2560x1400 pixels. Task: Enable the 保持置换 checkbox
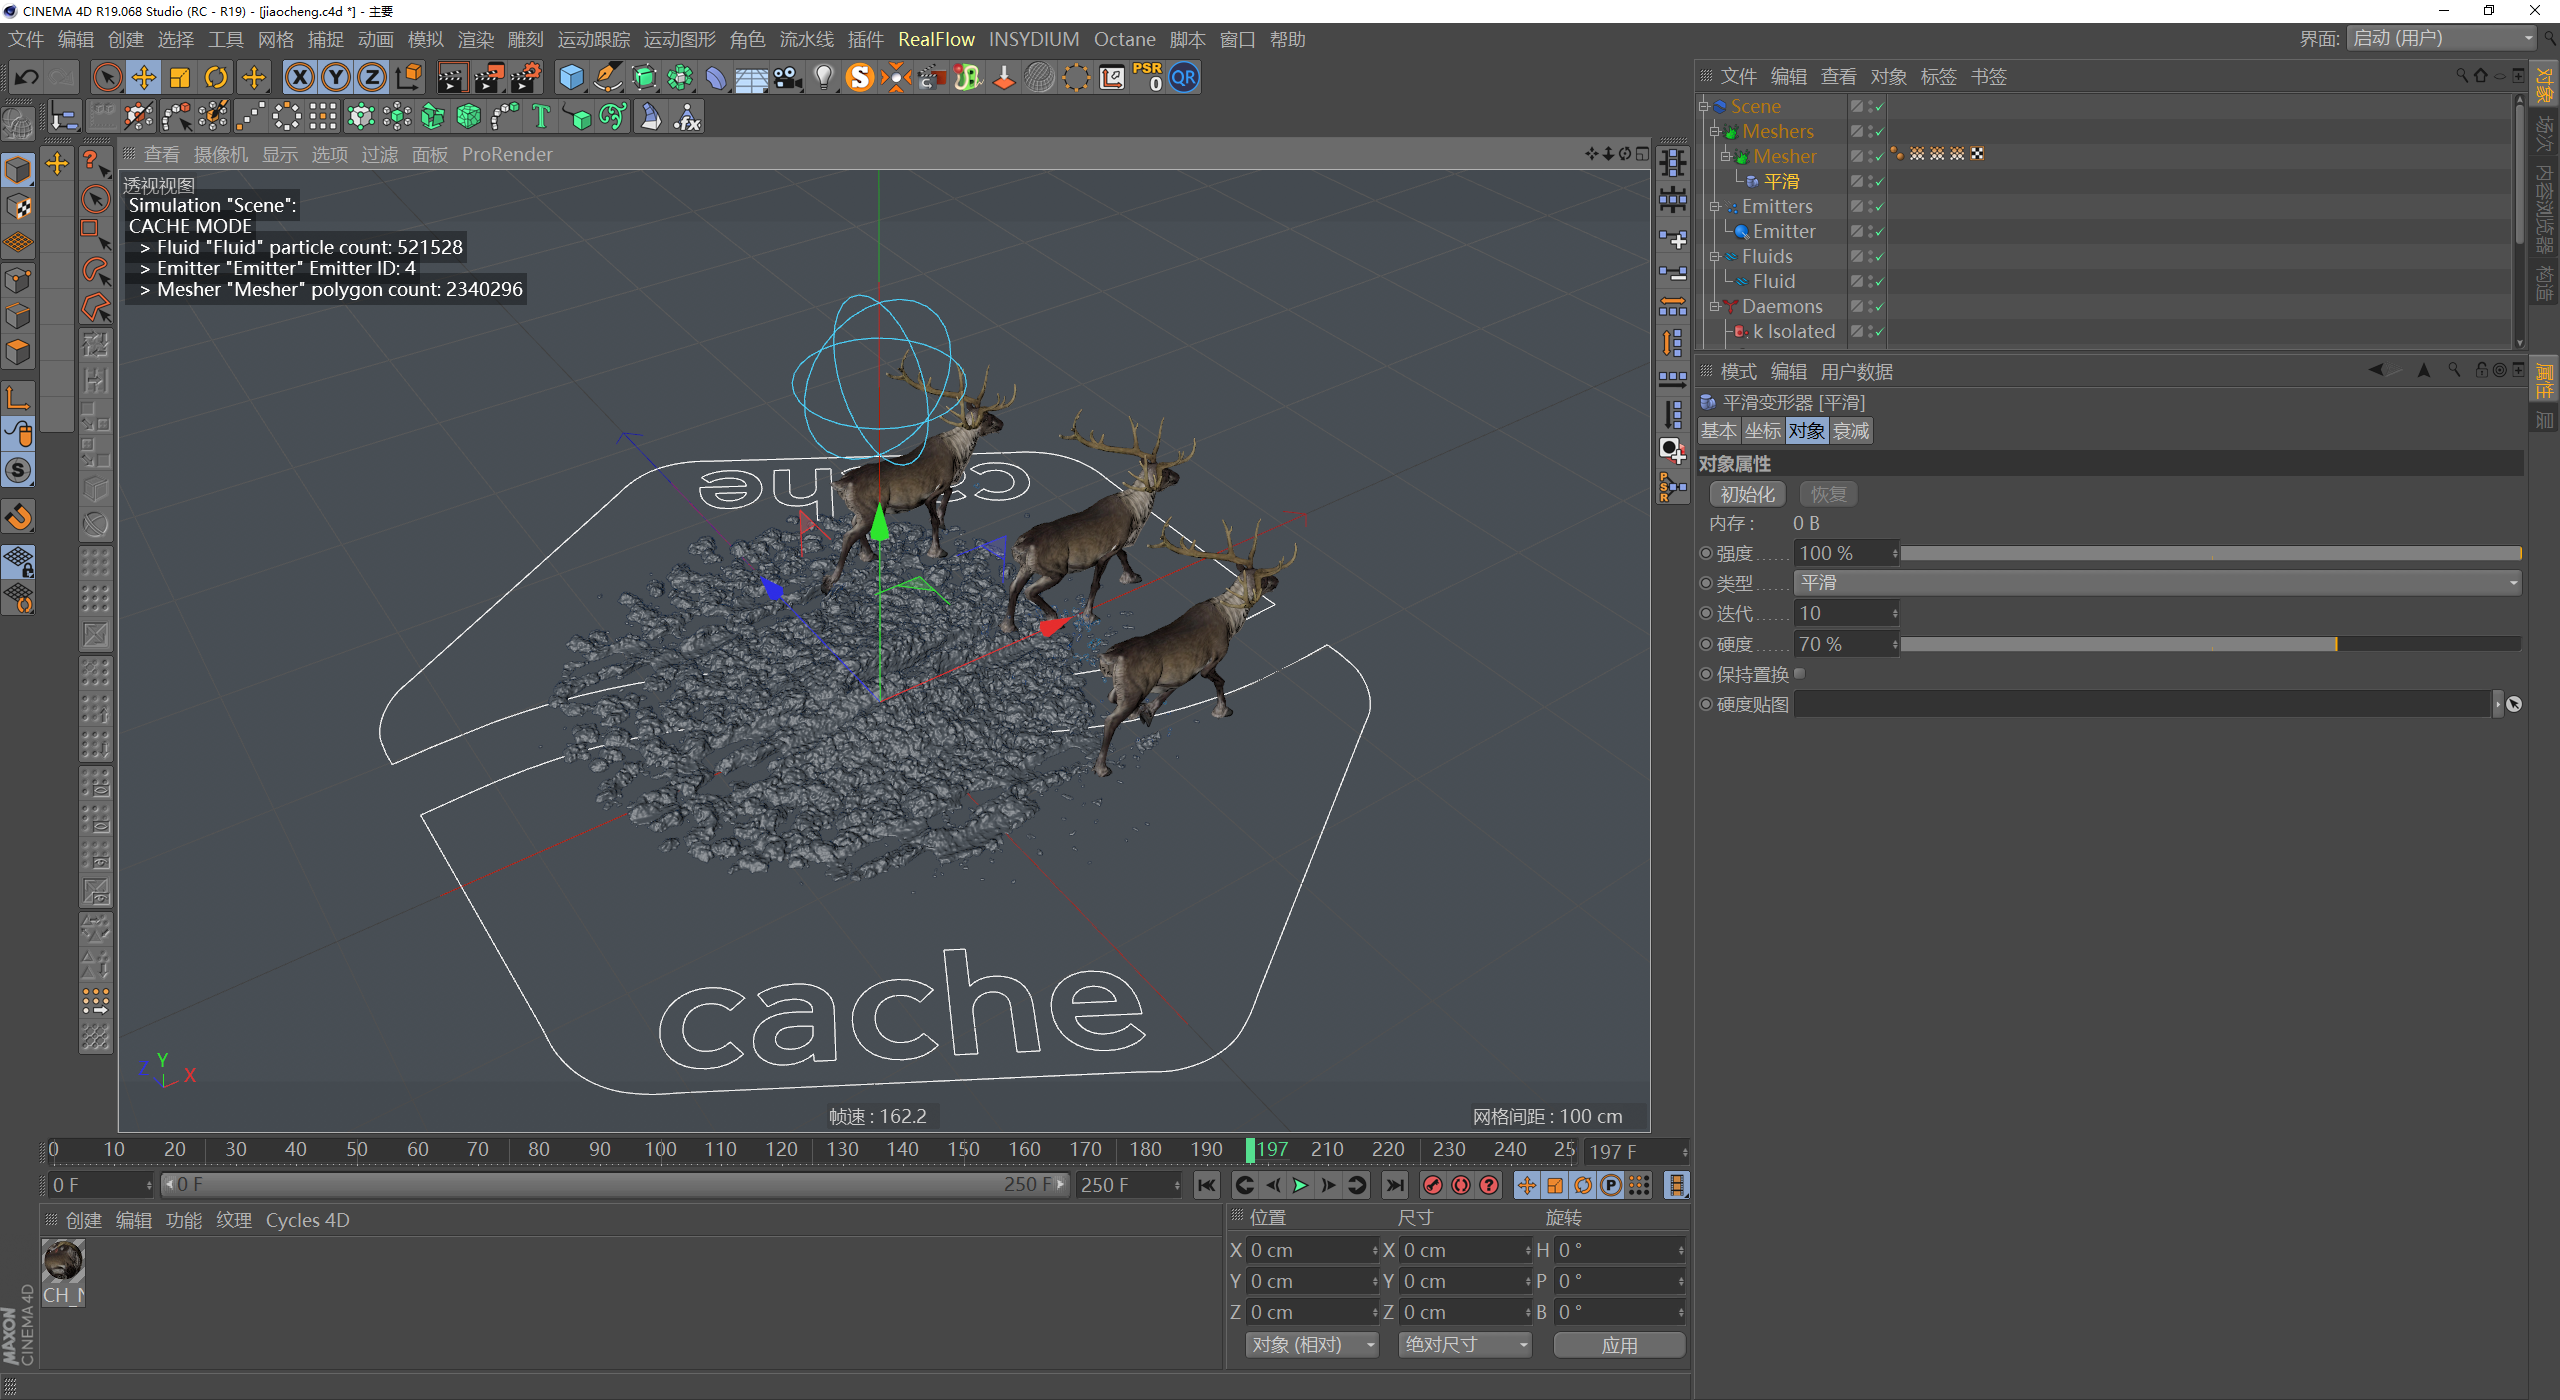1800,674
